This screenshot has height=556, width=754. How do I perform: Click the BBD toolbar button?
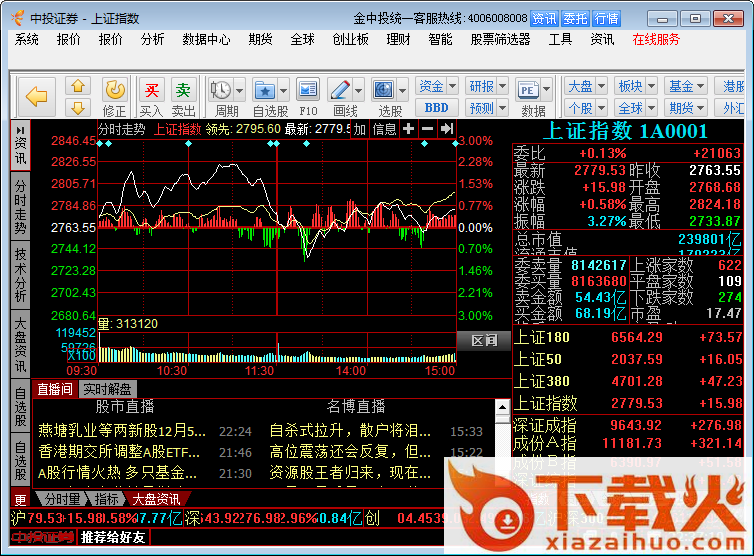click(436, 108)
